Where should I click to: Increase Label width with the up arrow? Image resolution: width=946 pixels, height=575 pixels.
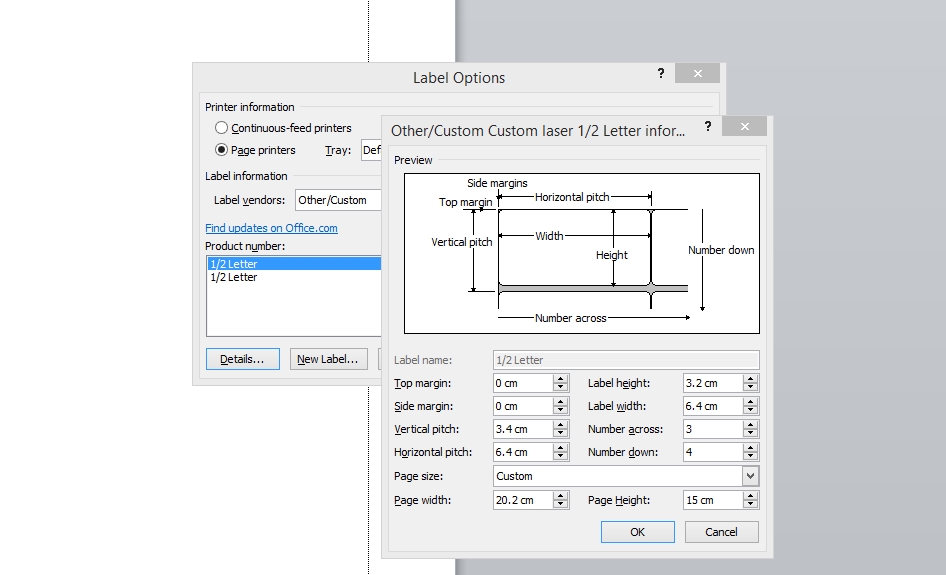tap(751, 402)
